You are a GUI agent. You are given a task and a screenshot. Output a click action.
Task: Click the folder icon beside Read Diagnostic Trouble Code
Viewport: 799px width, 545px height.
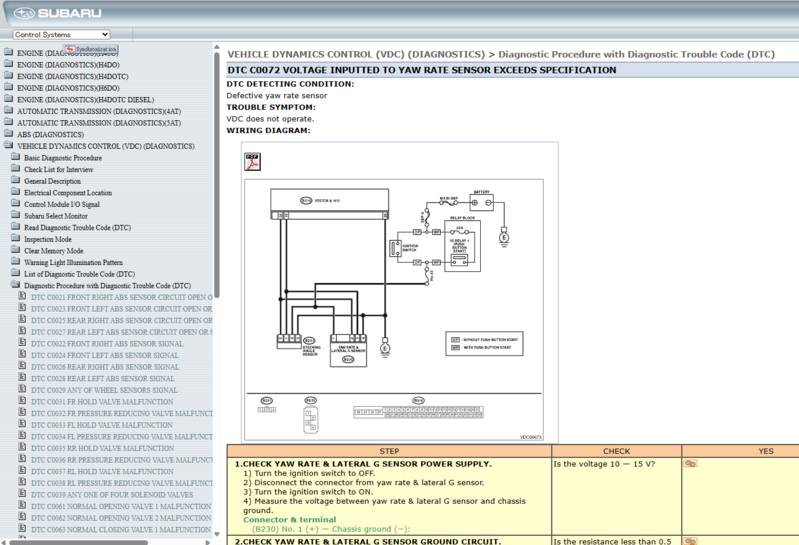click(16, 227)
